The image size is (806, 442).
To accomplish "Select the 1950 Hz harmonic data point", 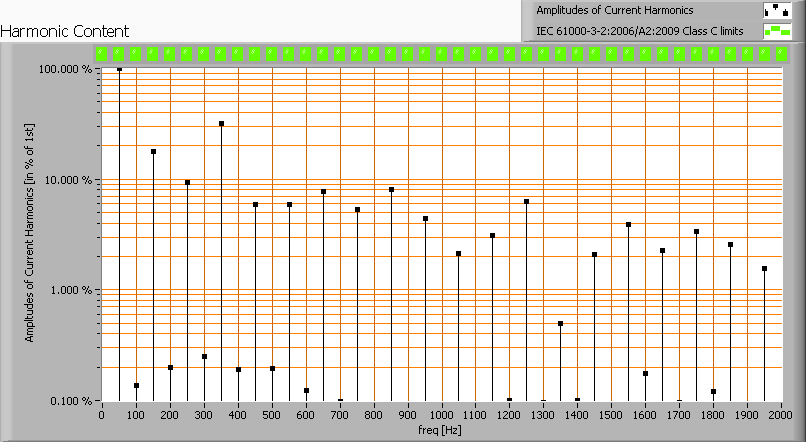I will (764, 269).
